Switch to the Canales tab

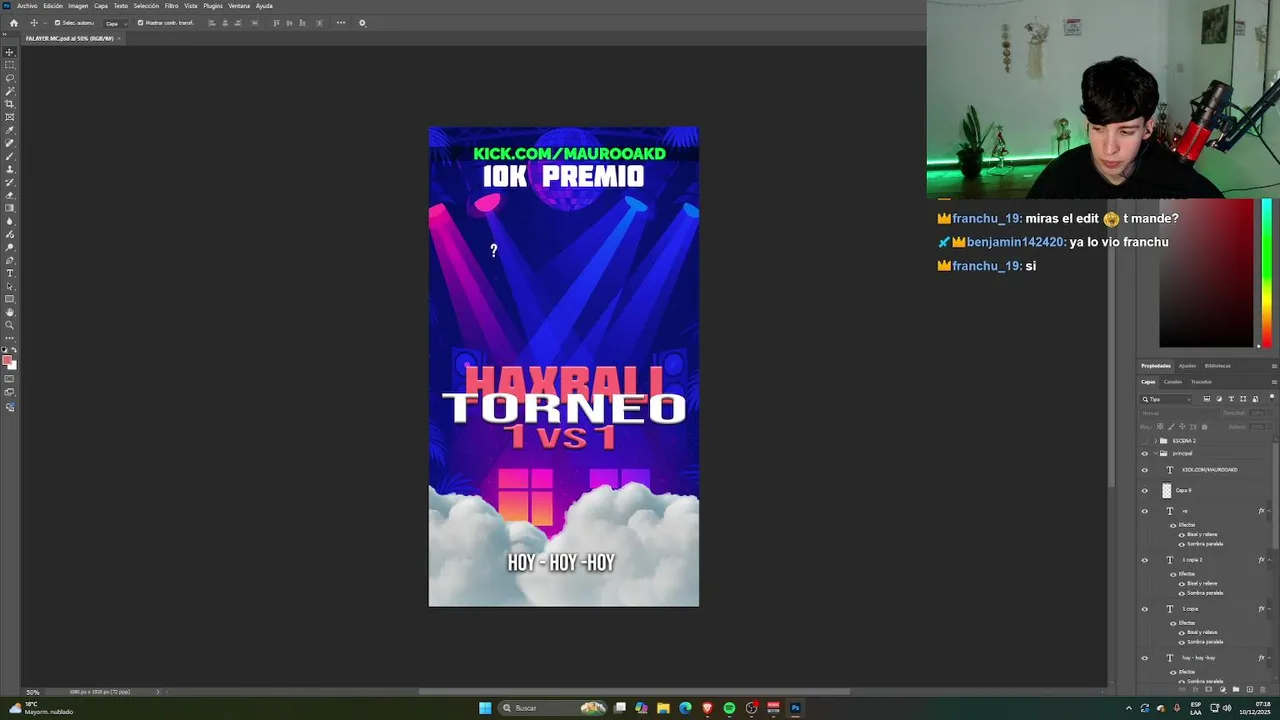click(1172, 381)
